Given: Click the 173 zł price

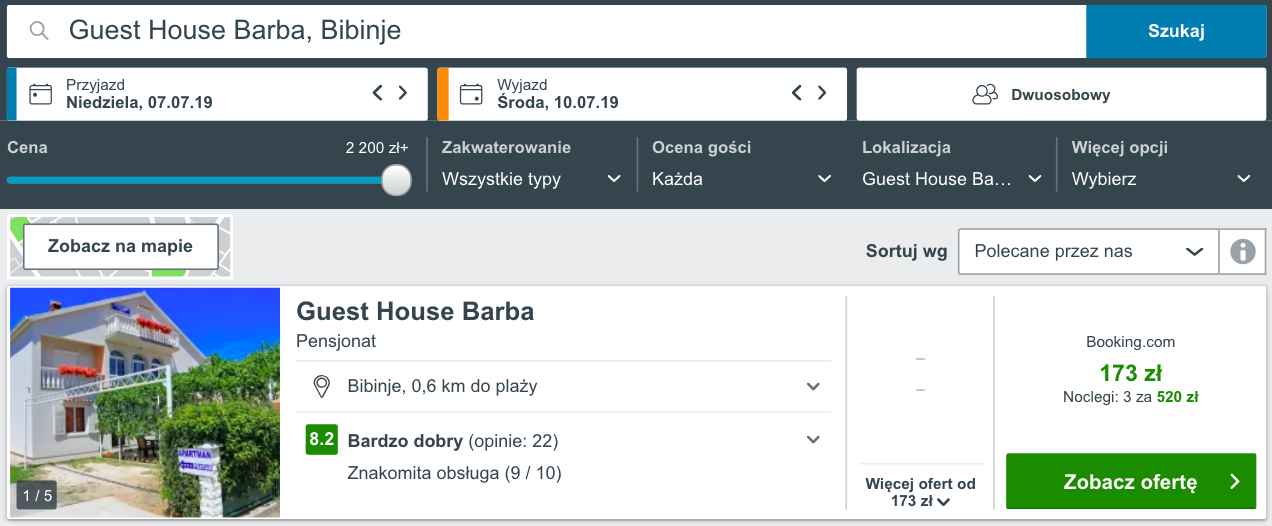Looking at the screenshot, I should 1130,373.
